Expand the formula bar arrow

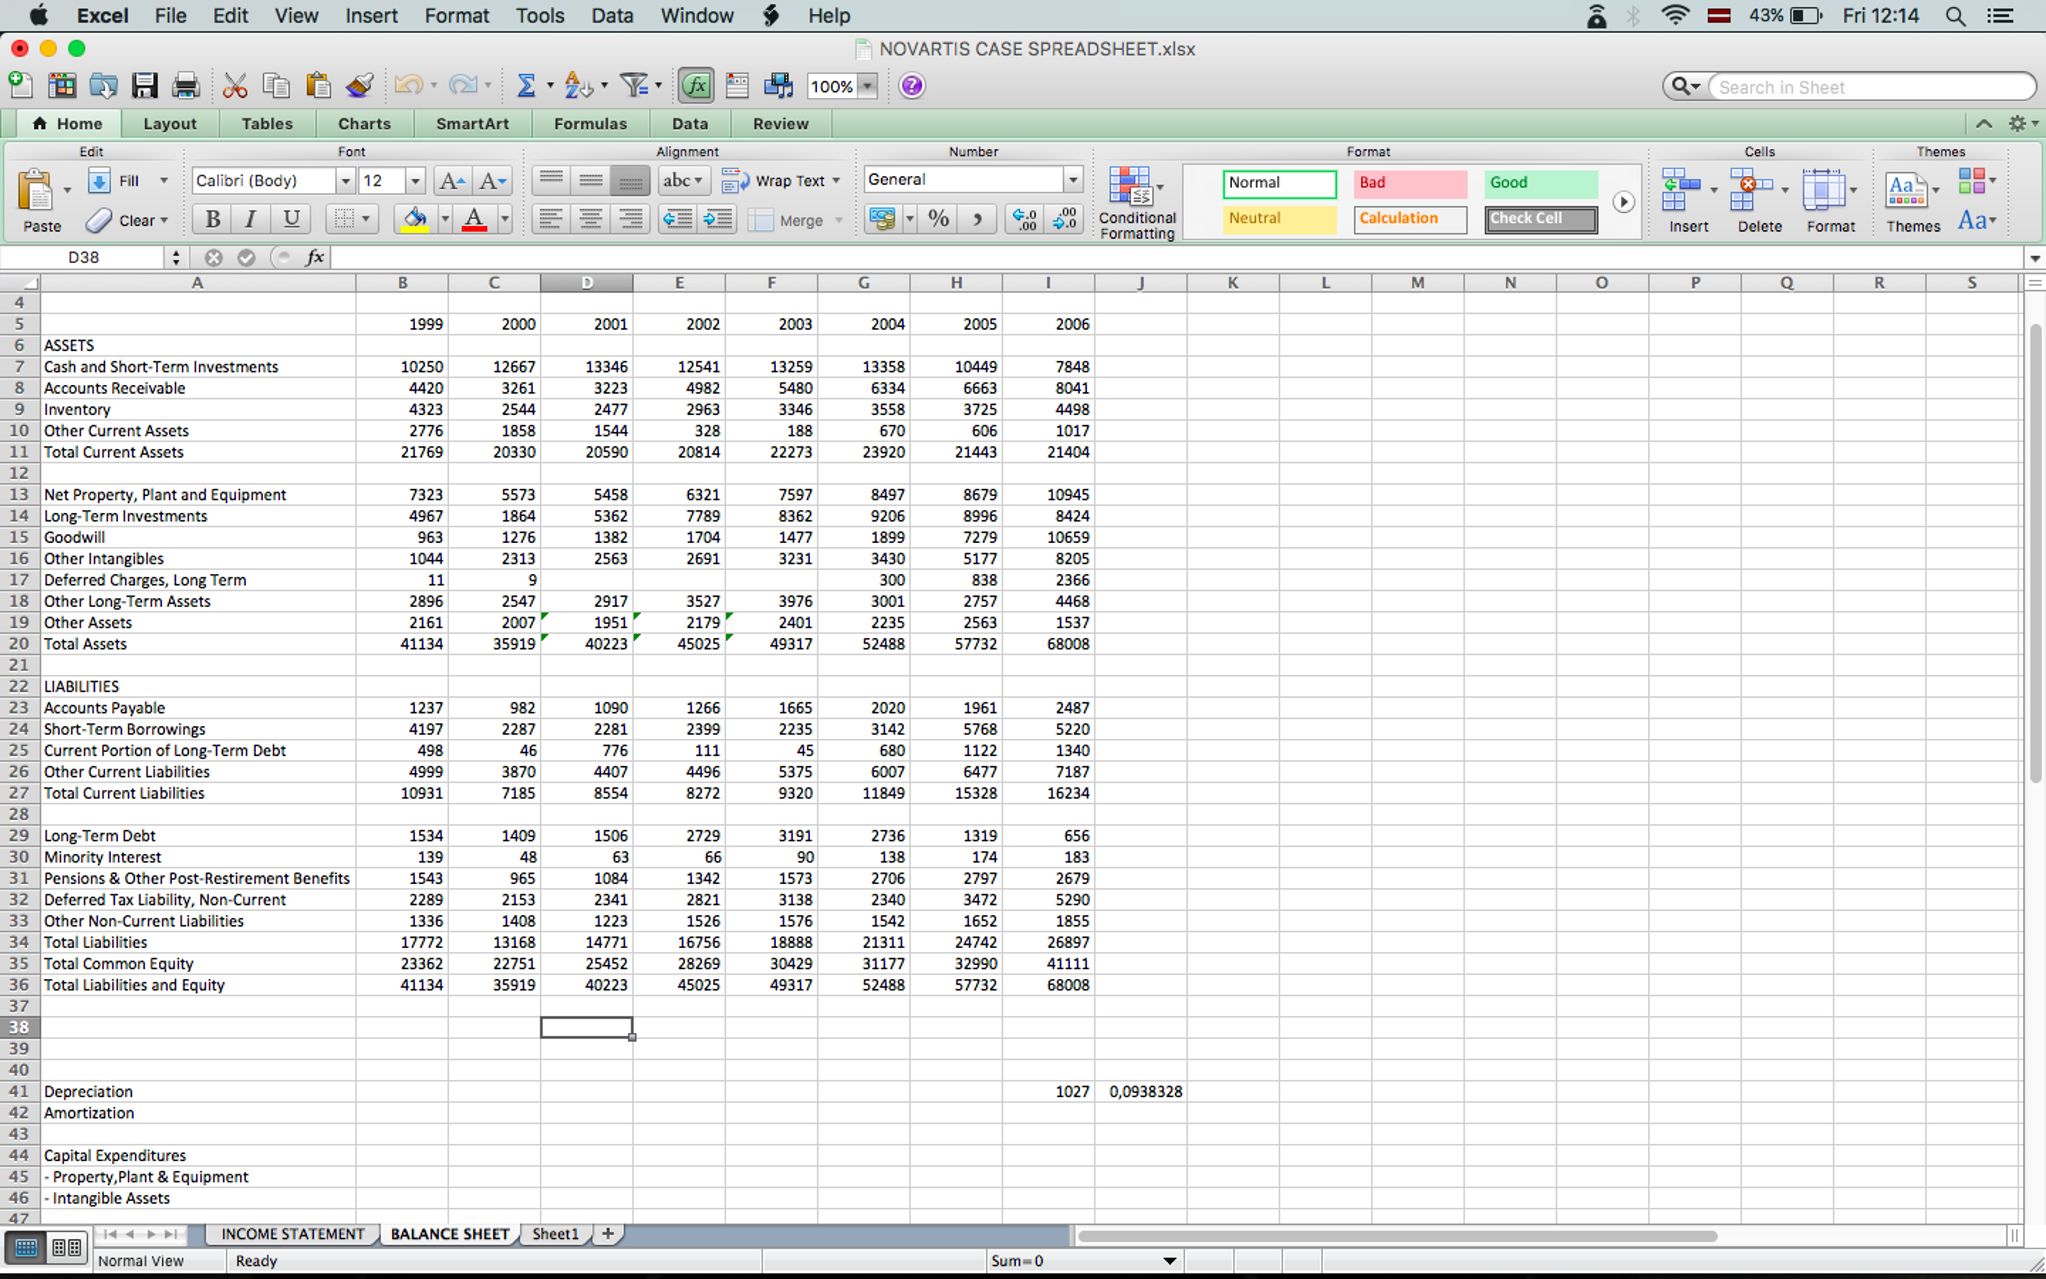pyautogui.click(x=2034, y=258)
